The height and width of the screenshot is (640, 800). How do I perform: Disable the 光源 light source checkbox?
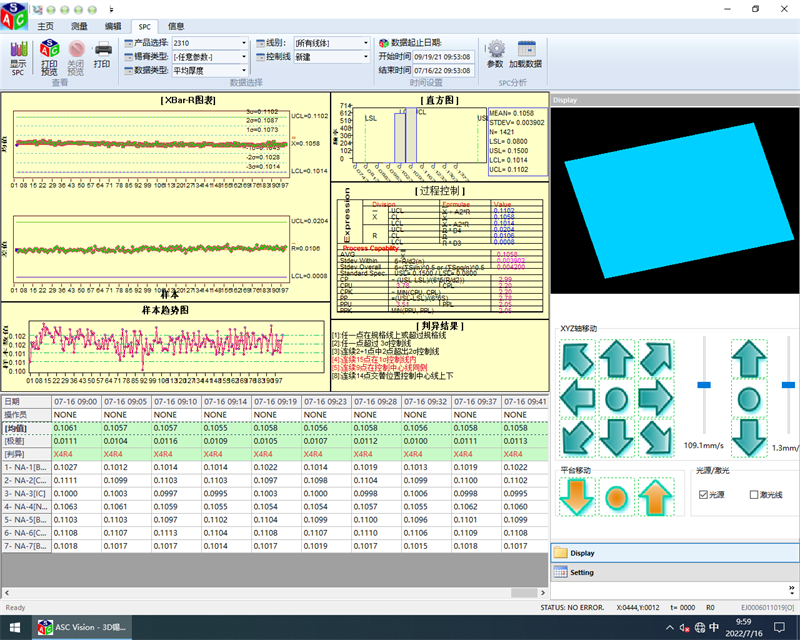(x=704, y=494)
